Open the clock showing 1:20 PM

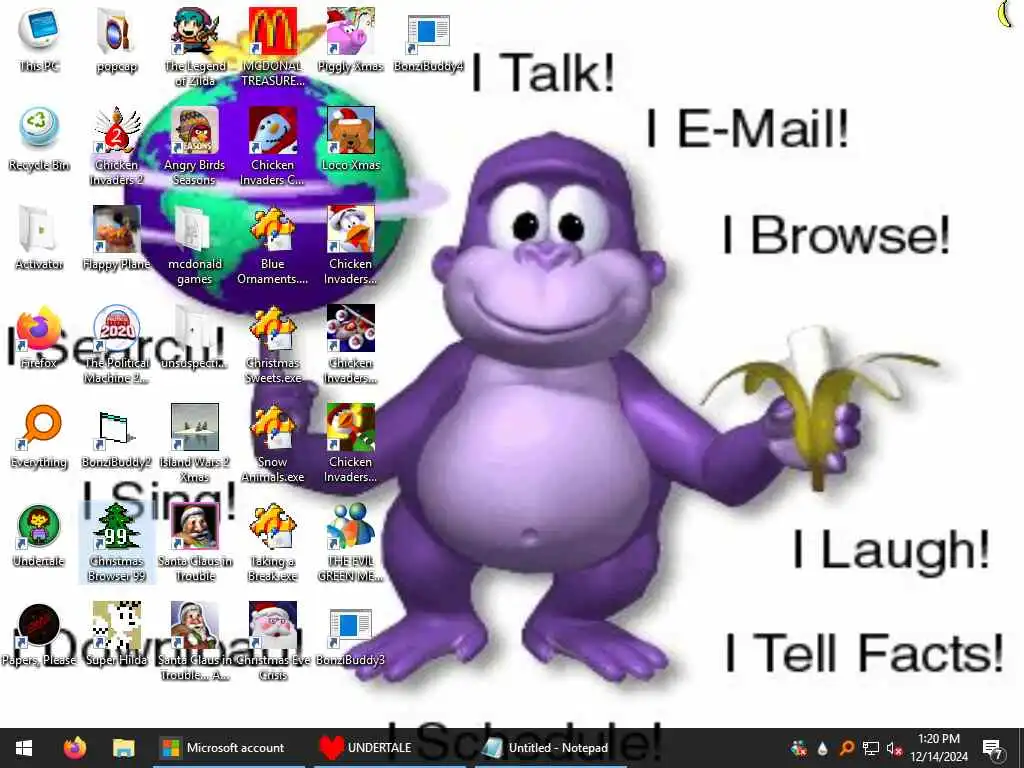[938, 748]
